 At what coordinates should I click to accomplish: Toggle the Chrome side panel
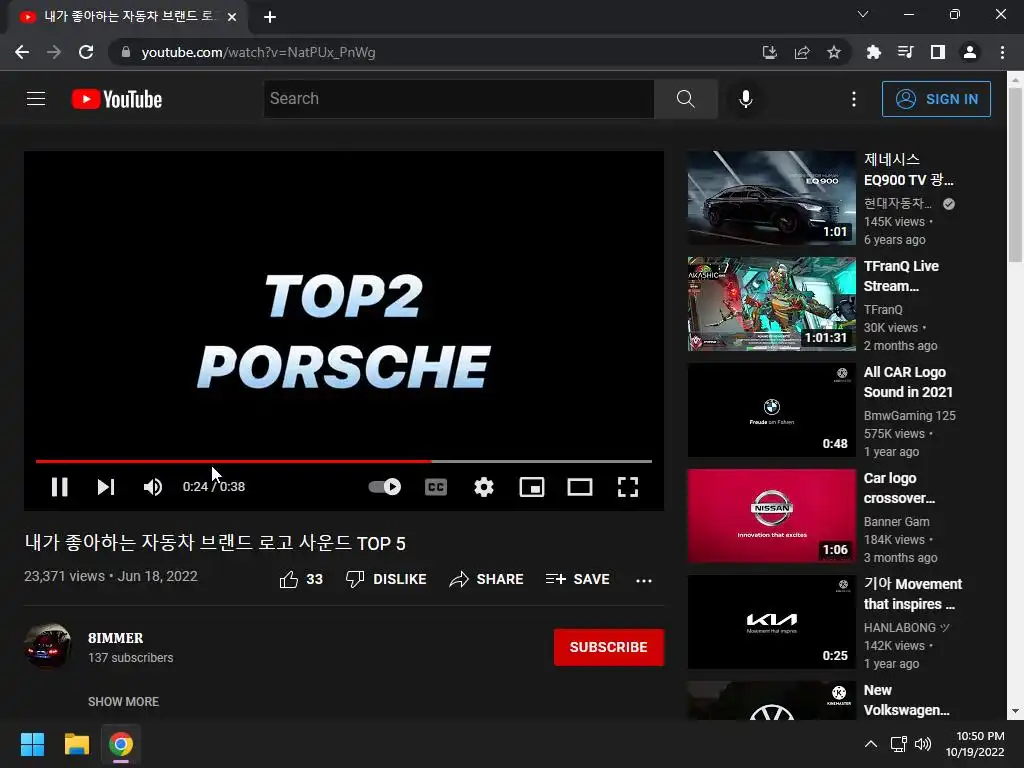tap(938, 52)
